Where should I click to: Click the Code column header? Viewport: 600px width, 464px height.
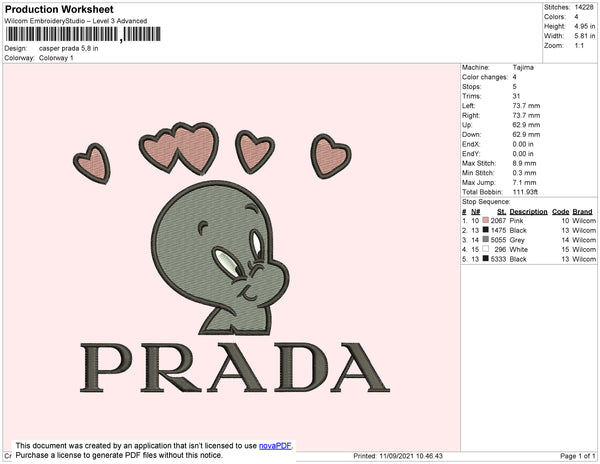(561, 212)
